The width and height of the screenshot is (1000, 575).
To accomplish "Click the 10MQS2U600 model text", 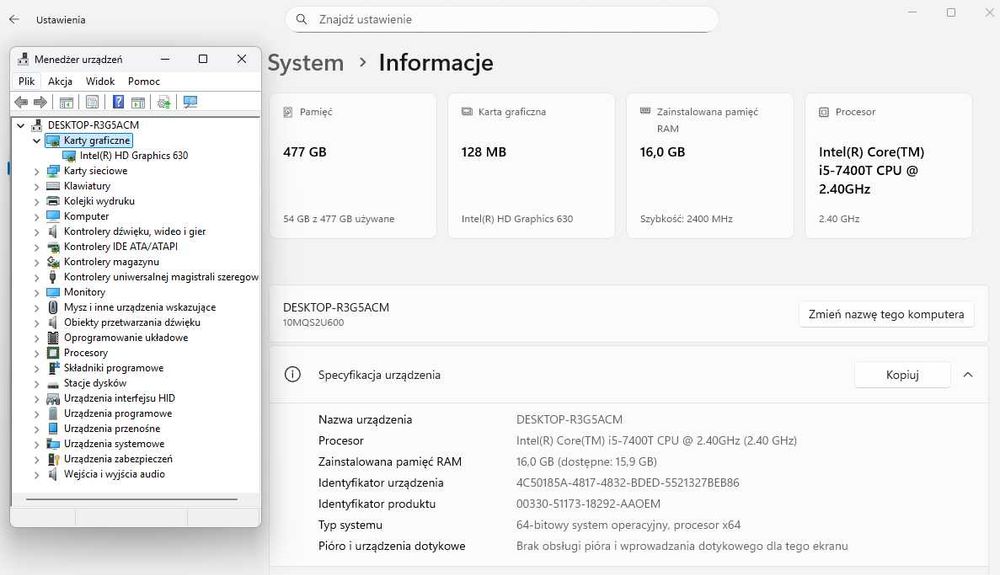I will pyautogui.click(x=313, y=323).
